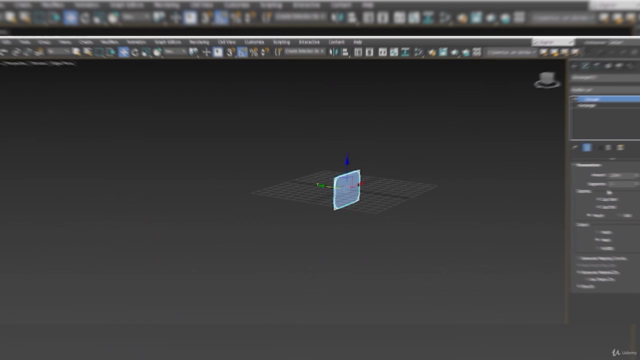Toggle the Ribbon display icon

[382, 52]
